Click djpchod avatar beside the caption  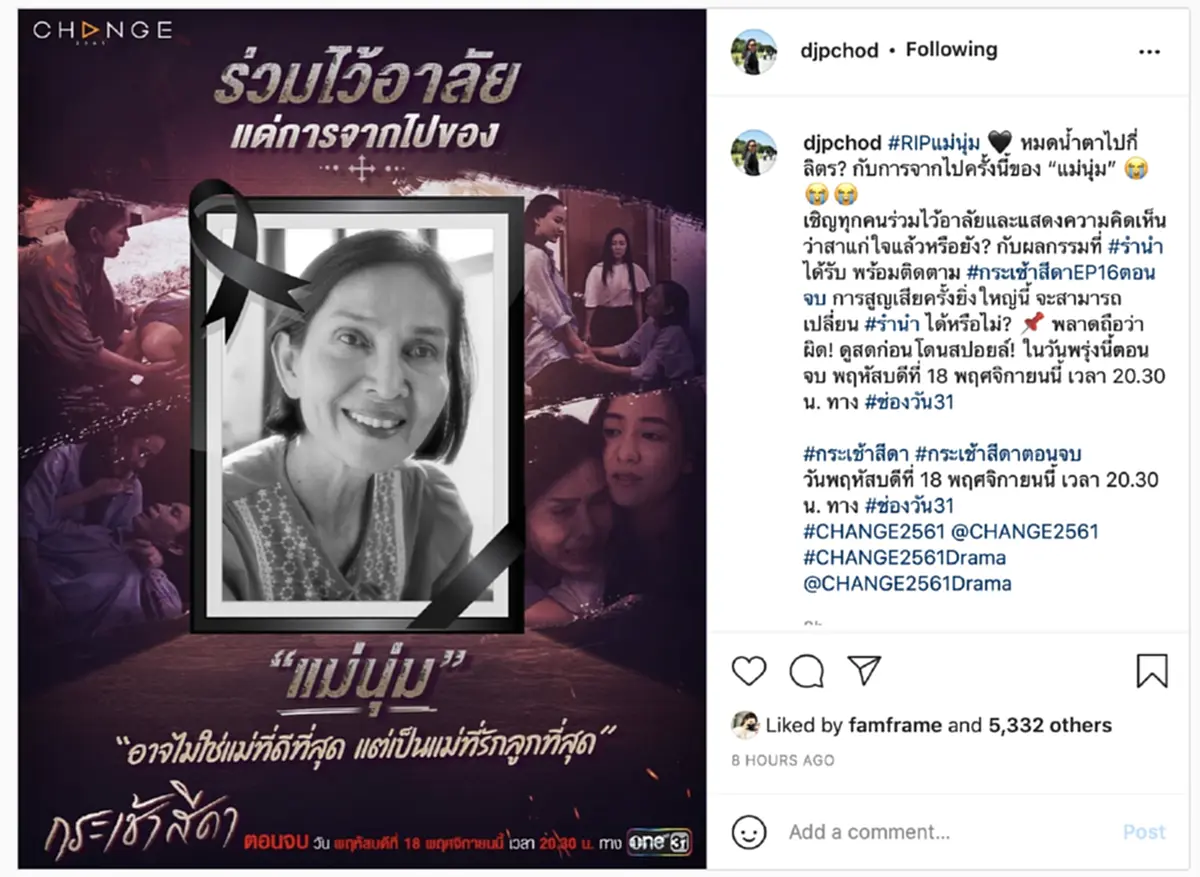click(754, 152)
